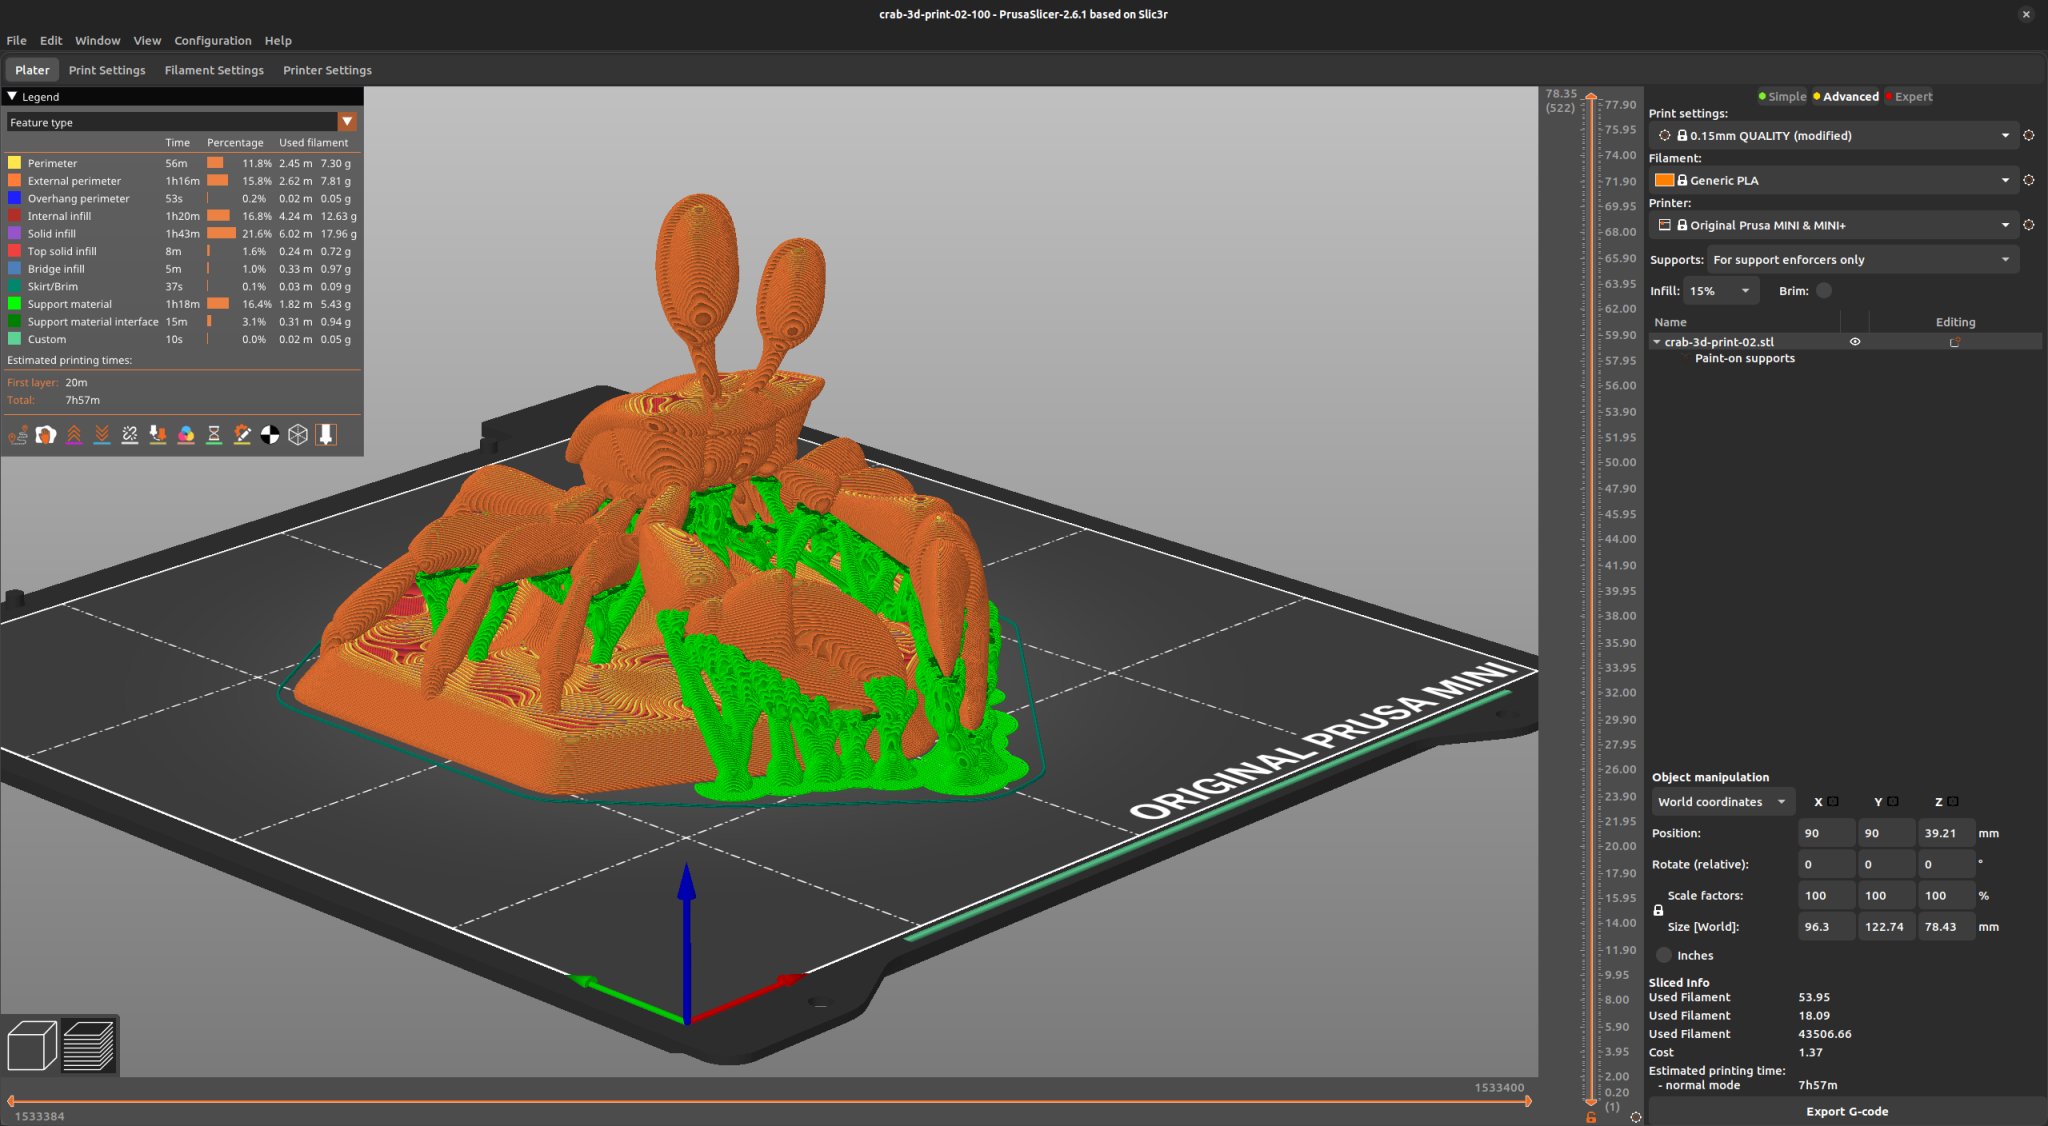Toggle deretractions icon with down arrows
Image resolution: width=2048 pixels, height=1126 pixels.
pyautogui.click(x=102, y=435)
